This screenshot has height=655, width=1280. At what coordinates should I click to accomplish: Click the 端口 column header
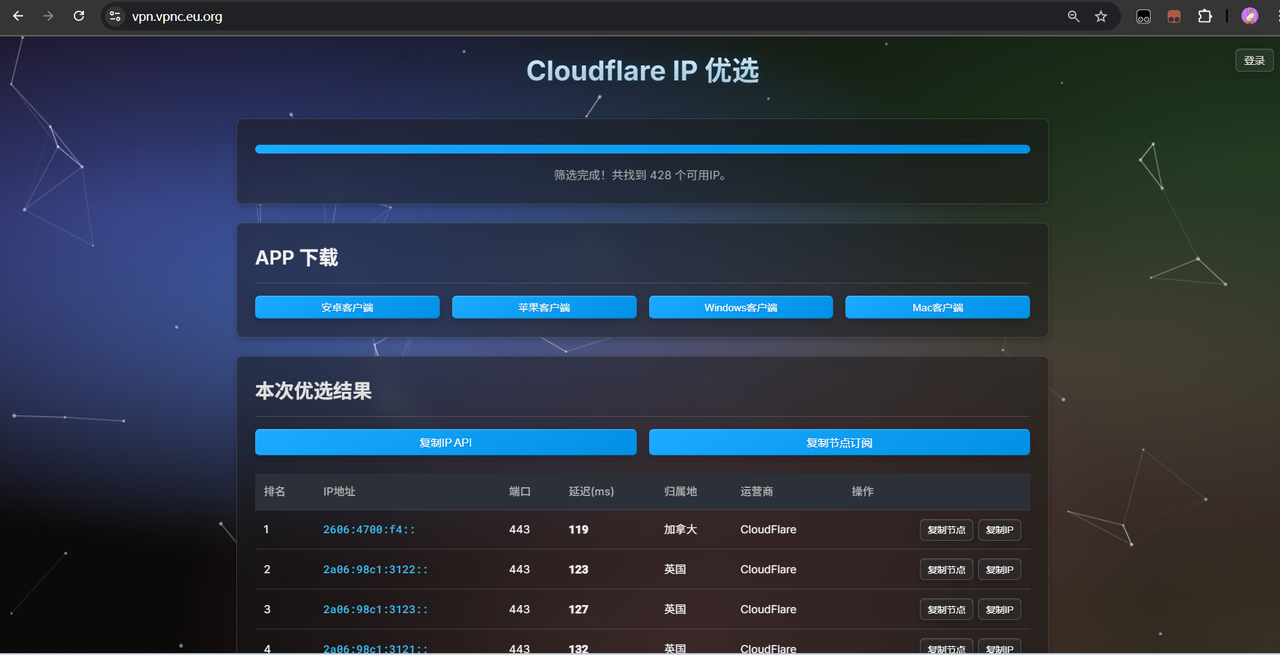tap(520, 492)
